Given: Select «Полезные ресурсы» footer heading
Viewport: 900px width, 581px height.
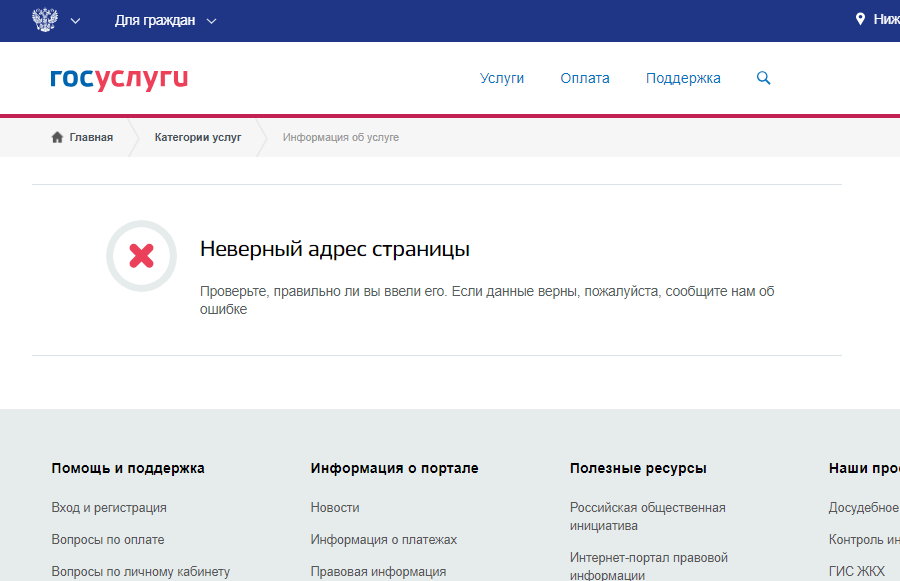Looking at the screenshot, I should tap(638, 468).
